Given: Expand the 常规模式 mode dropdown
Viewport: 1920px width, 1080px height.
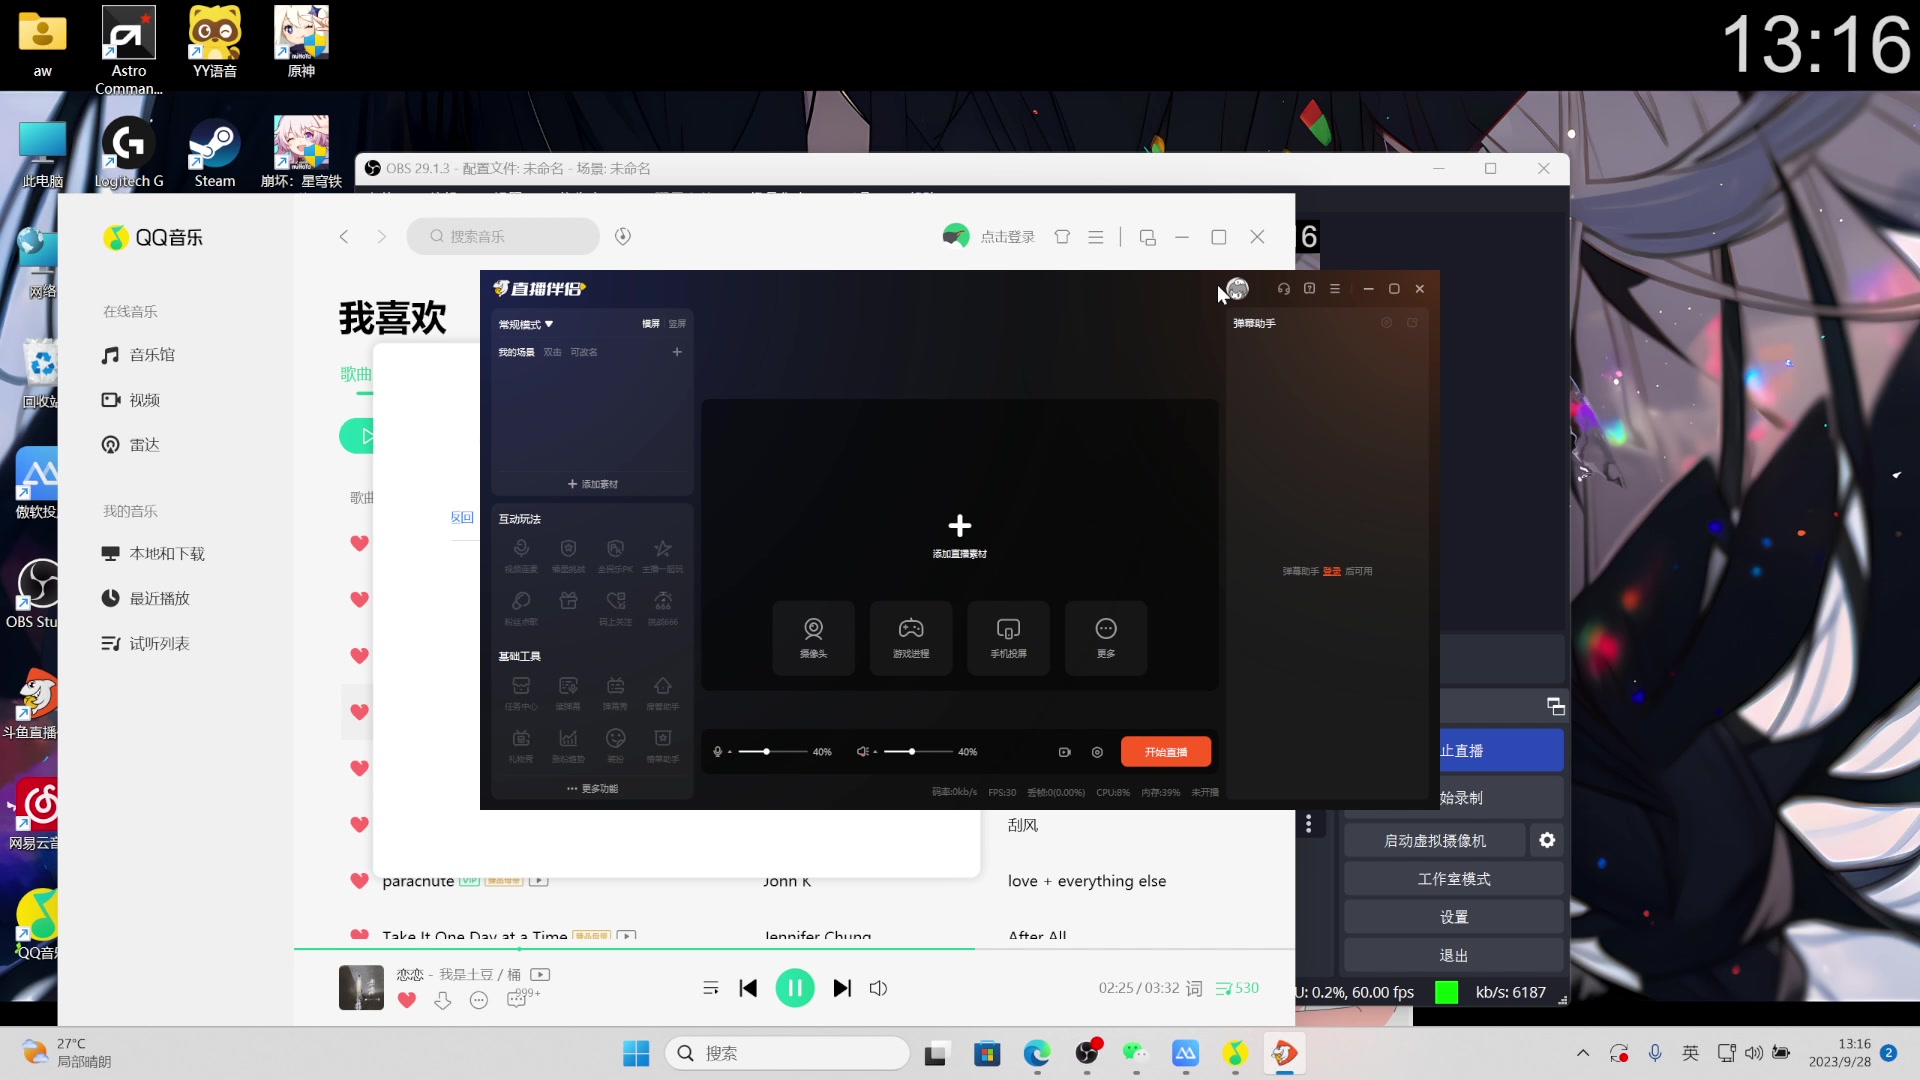Looking at the screenshot, I should click(526, 324).
